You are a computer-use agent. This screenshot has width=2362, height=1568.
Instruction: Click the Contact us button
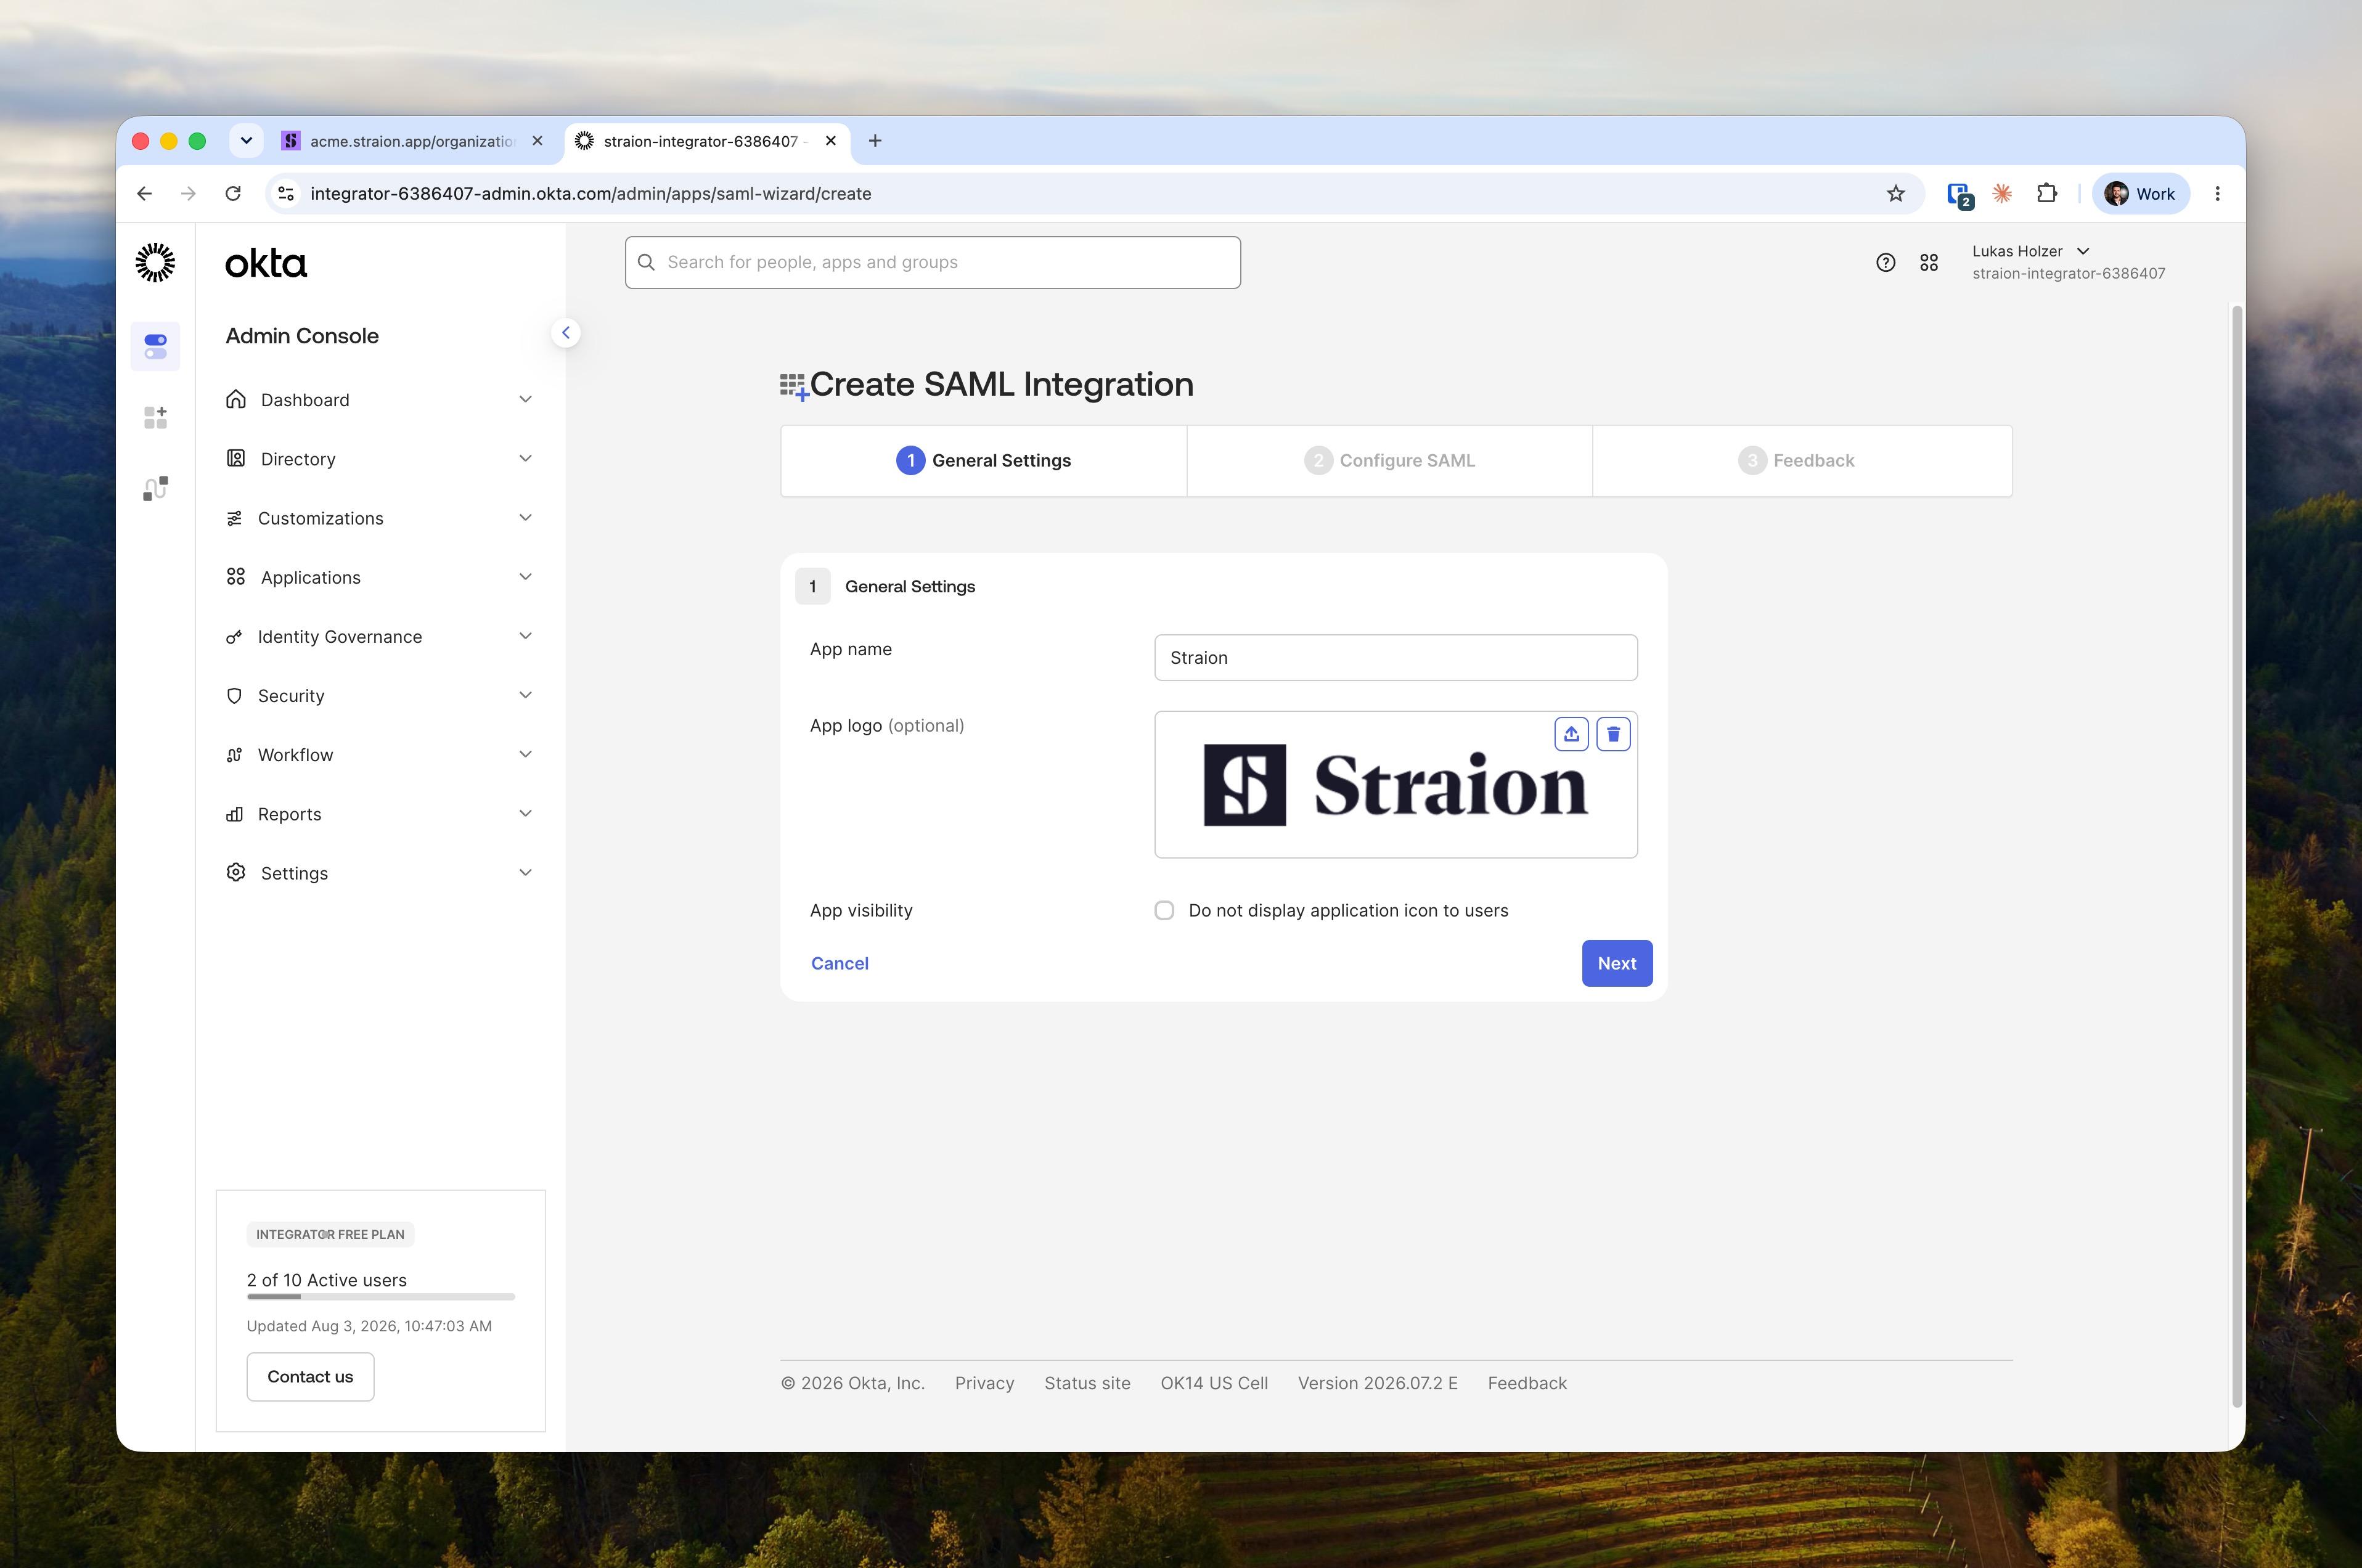(310, 1377)
